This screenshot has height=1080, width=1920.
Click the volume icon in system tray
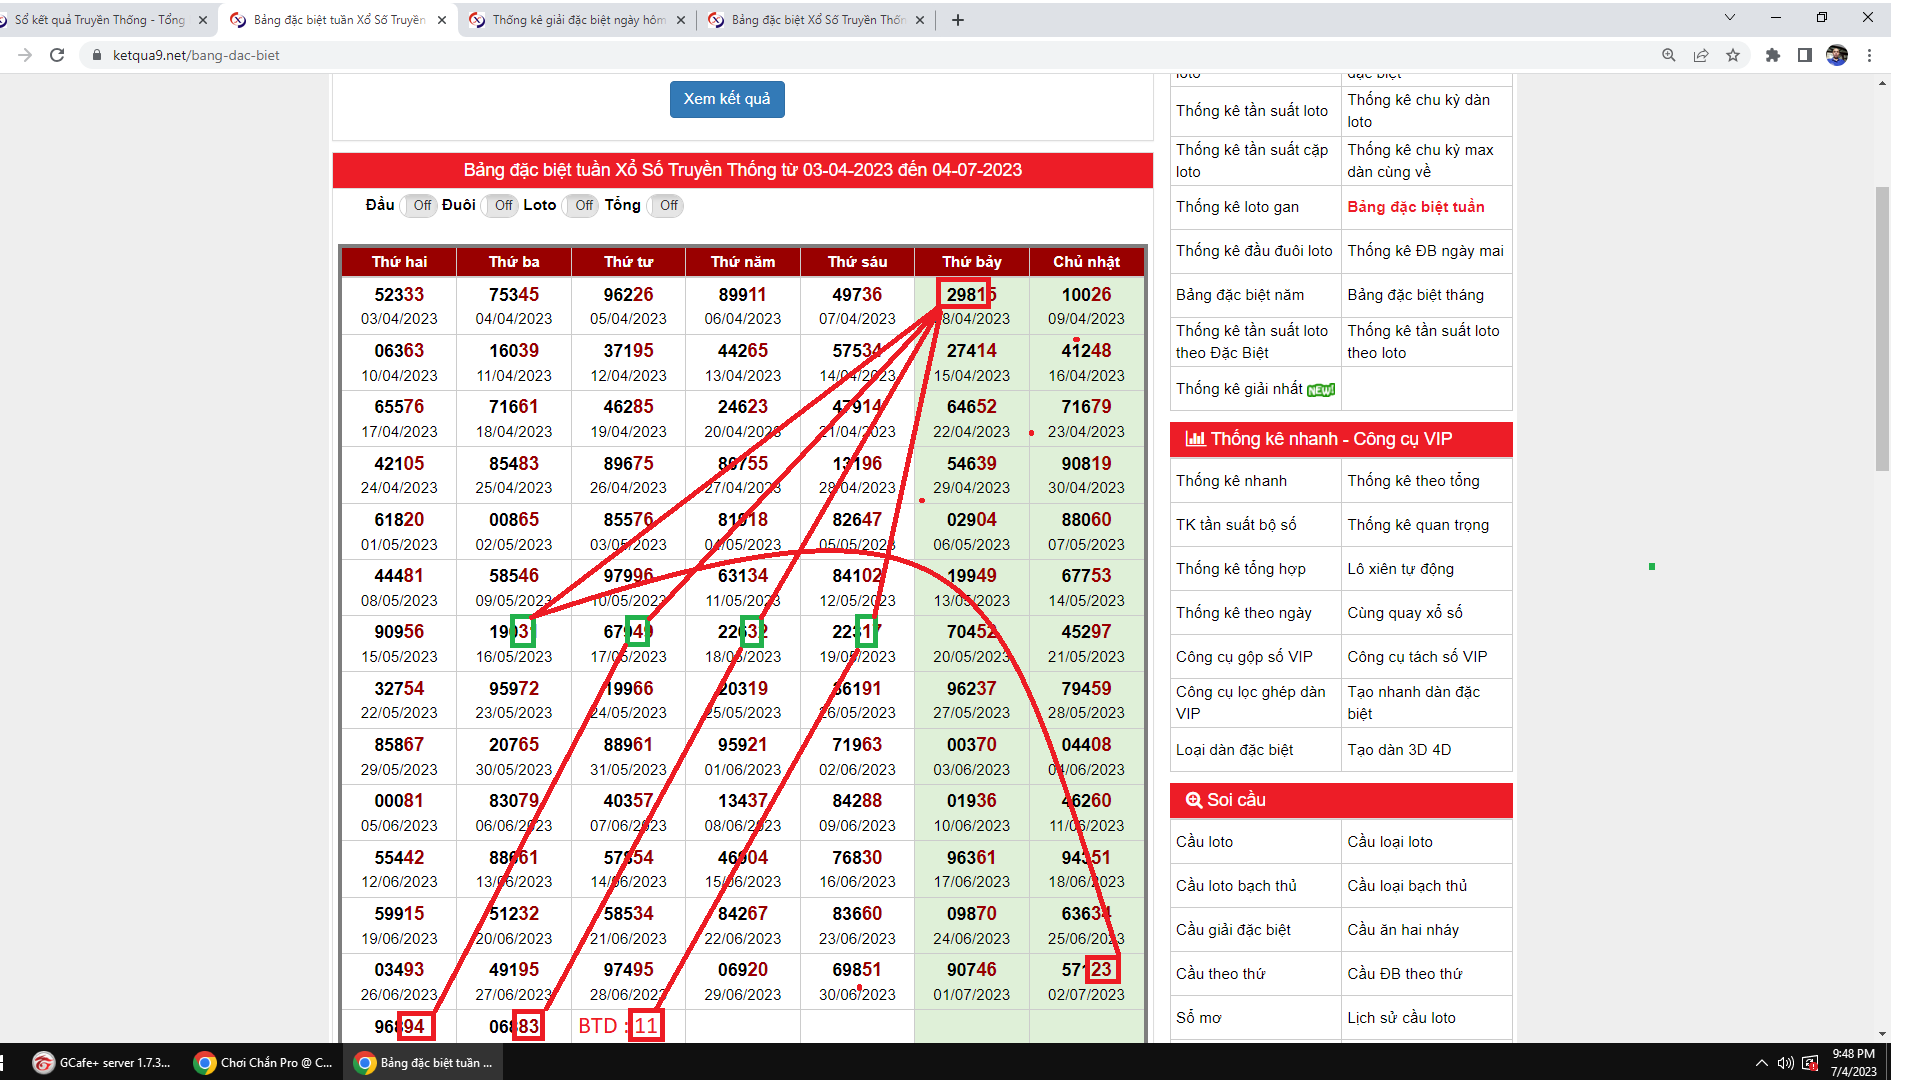1785,1062
